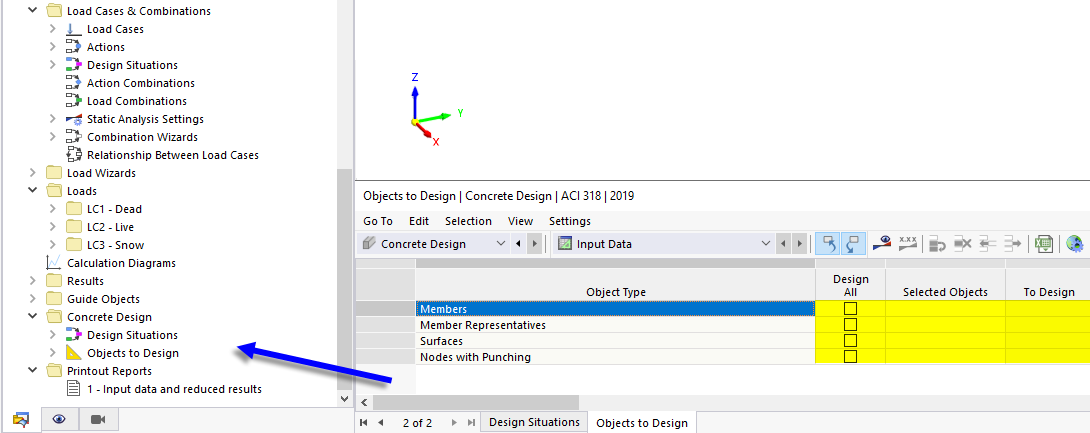This screenshot has width=1090, height=433.
Task: Go to previous table page arrow
Action: pyautogui.click(x=380, y=423)
